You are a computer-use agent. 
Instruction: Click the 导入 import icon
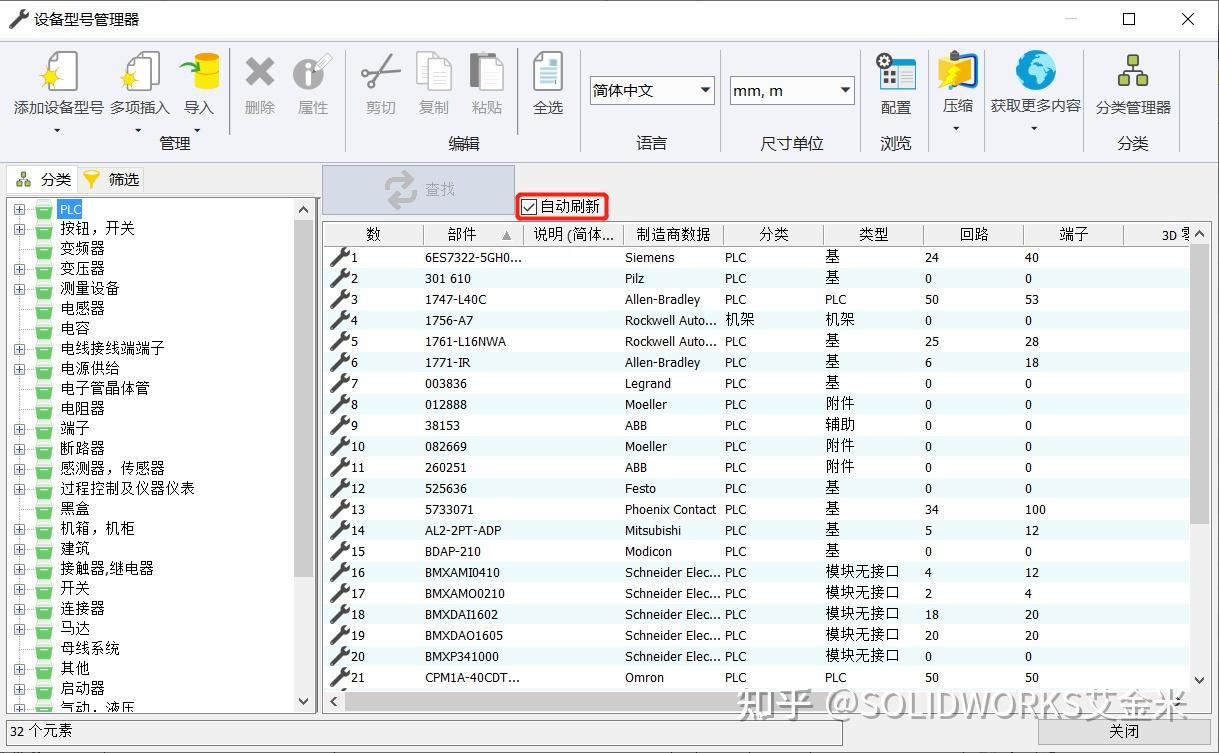point(199,73)
